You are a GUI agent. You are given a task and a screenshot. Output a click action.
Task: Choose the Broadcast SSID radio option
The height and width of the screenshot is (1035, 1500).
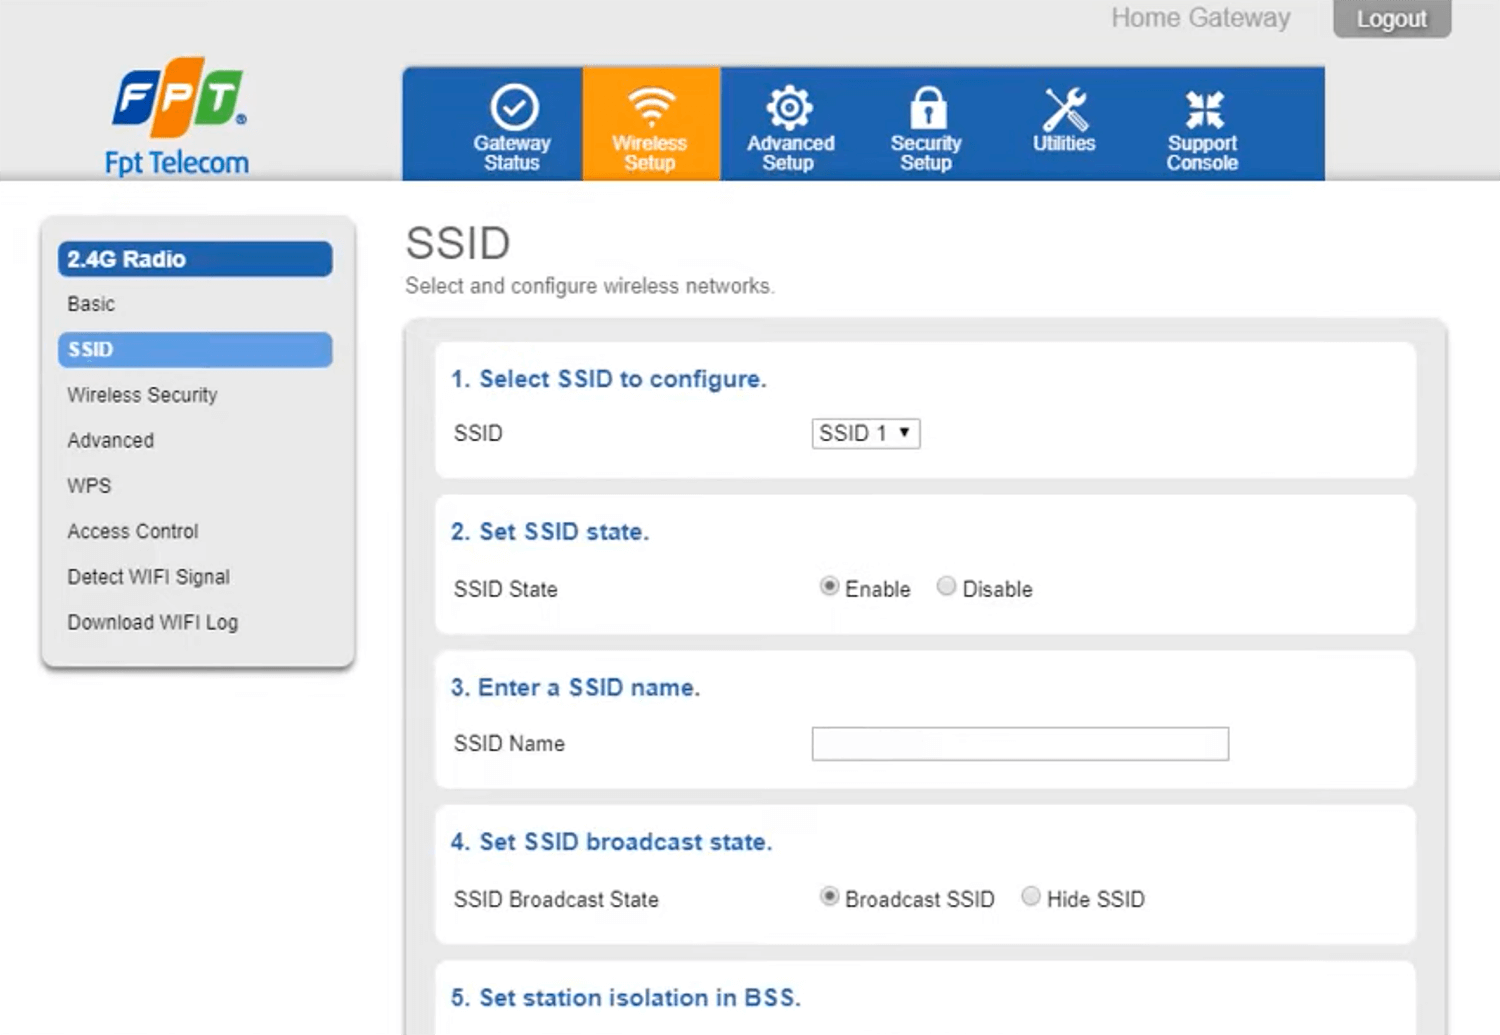click(x=829, y=897)
